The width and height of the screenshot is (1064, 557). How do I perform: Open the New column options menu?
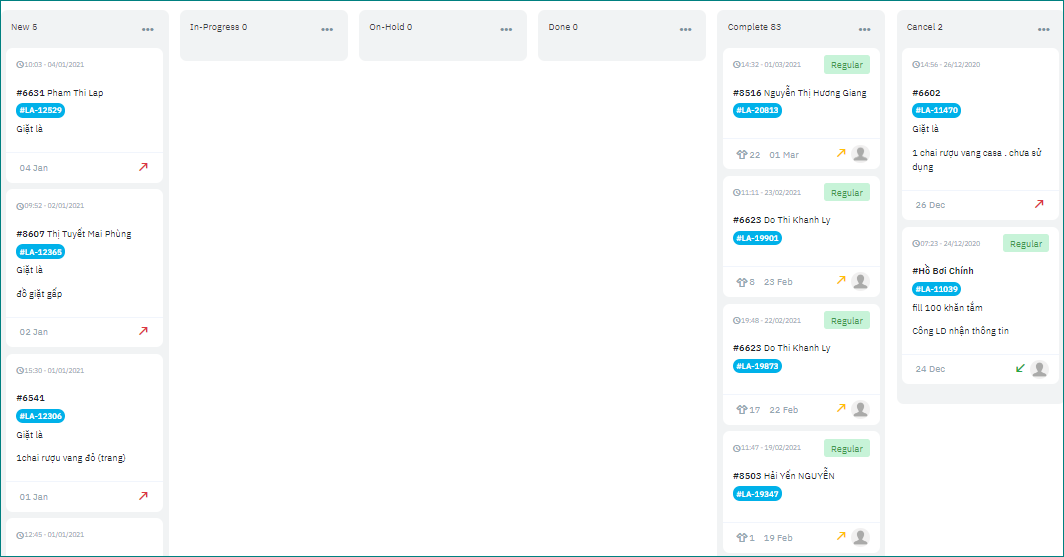(x=148, y=29)
